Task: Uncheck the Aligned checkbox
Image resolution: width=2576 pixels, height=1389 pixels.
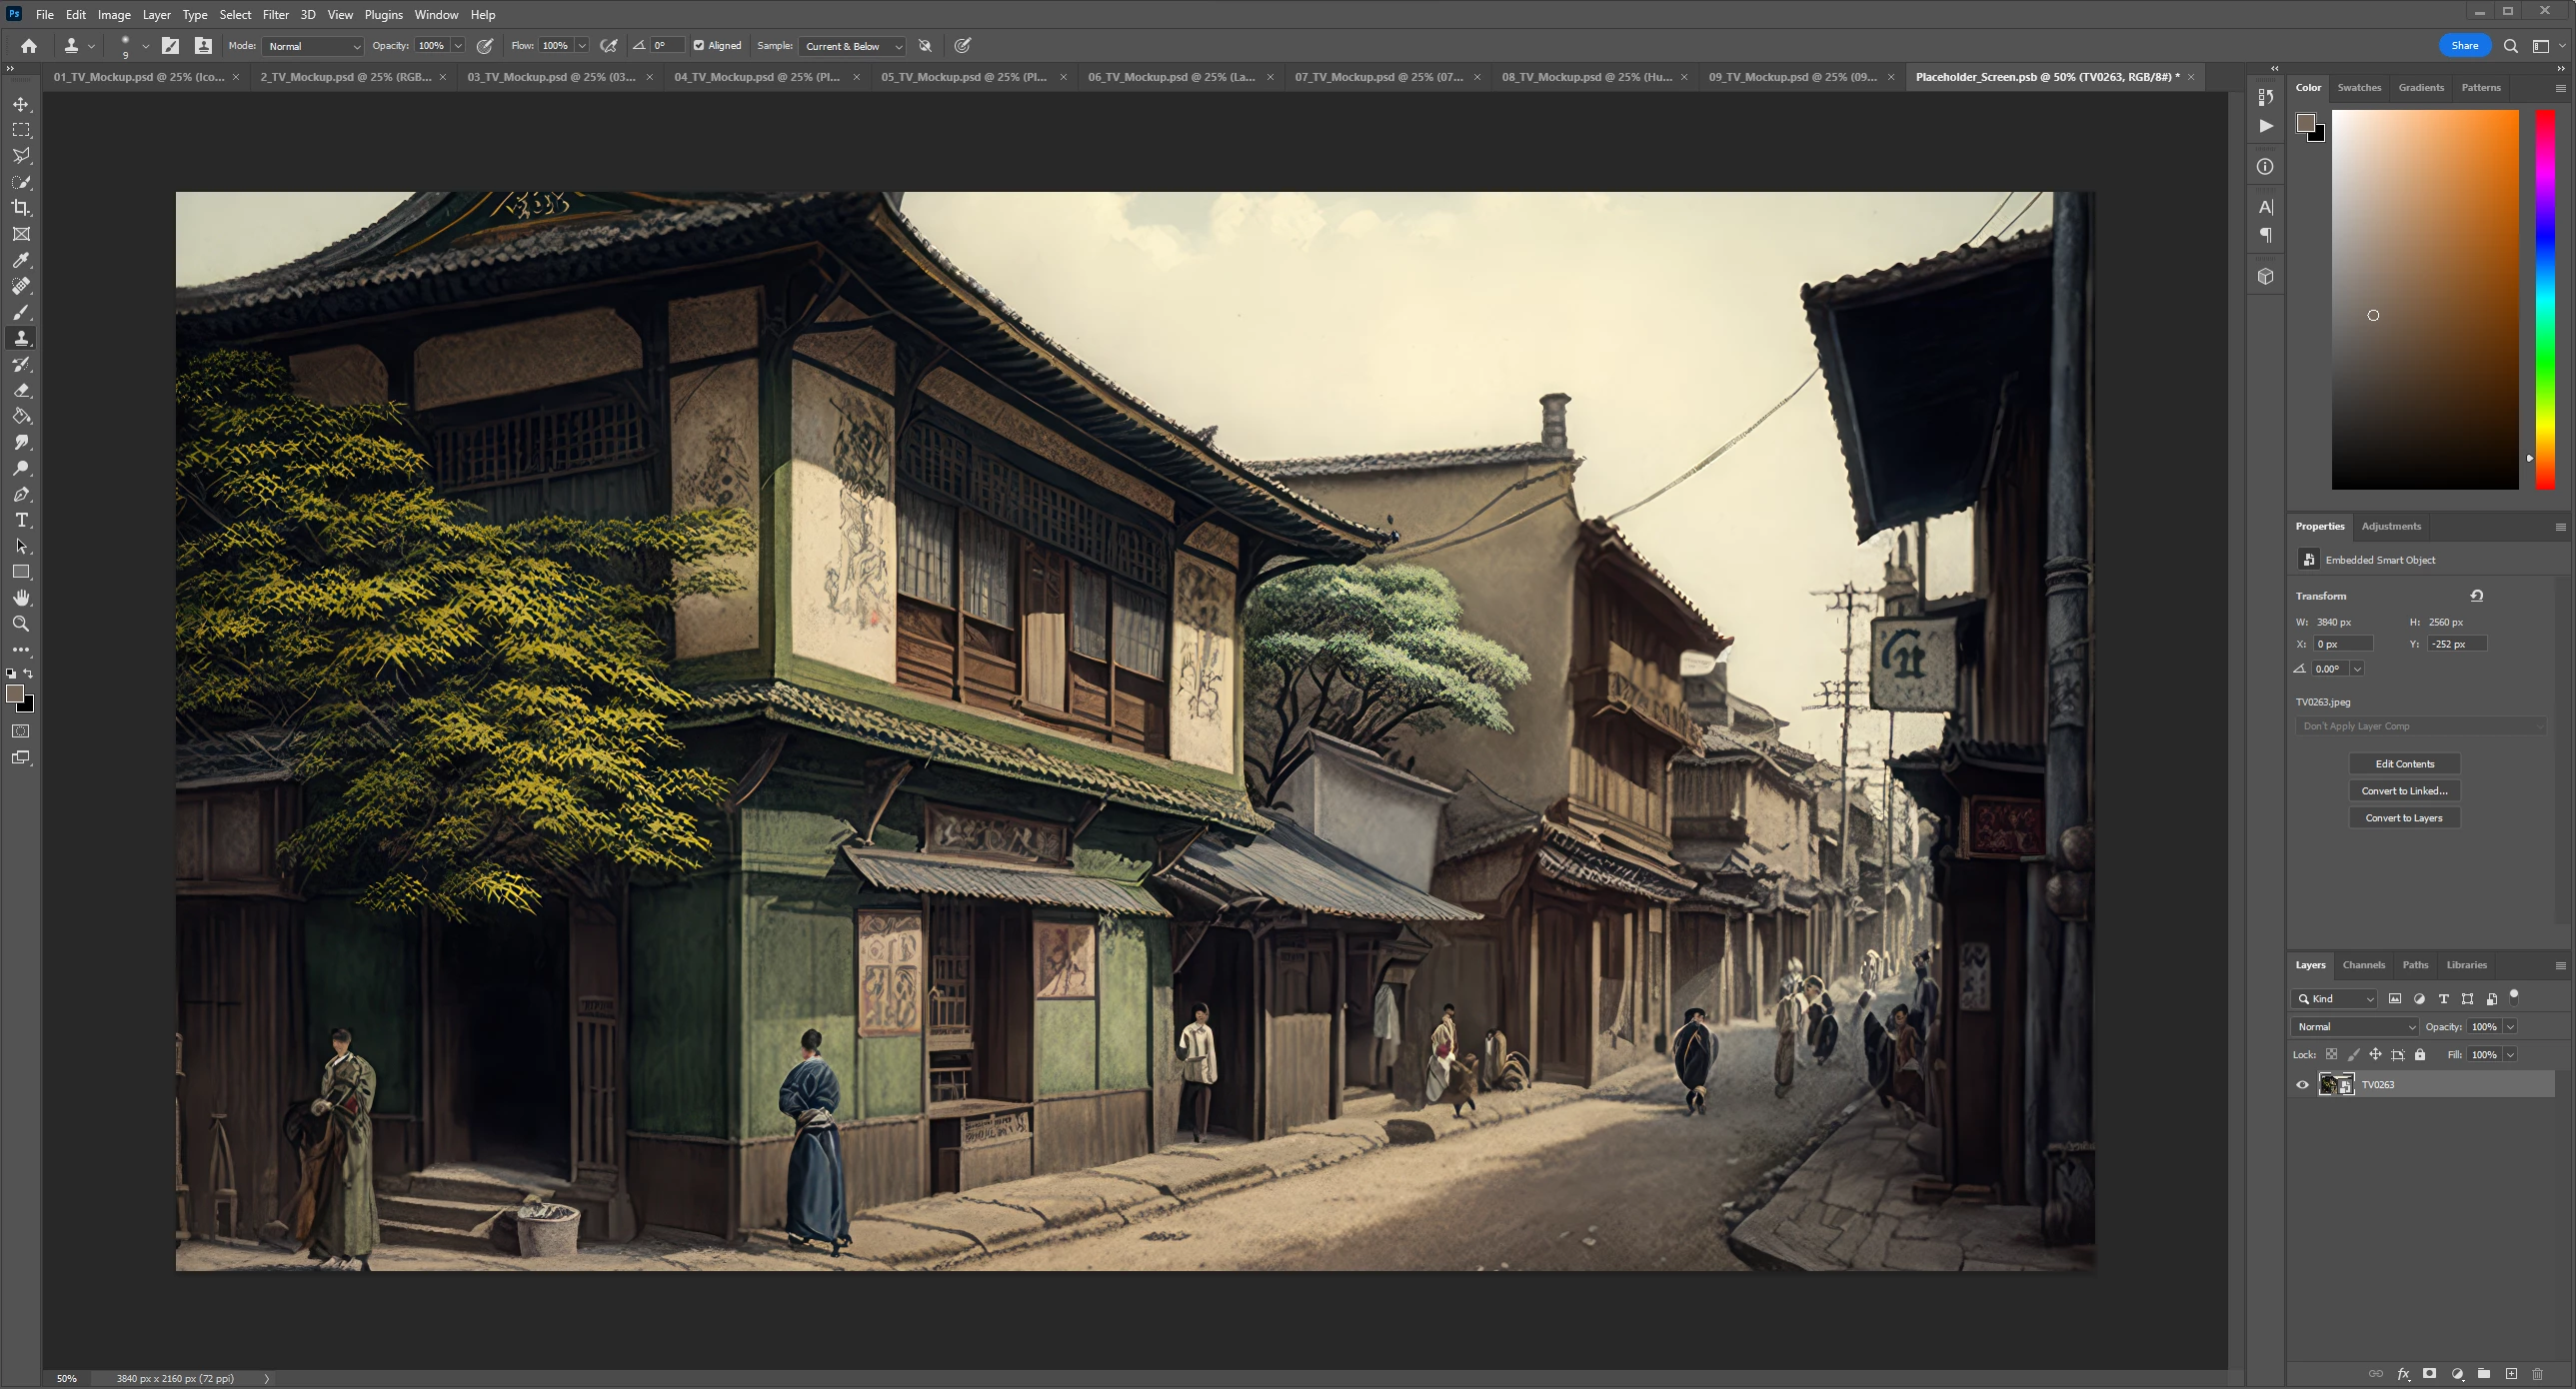Action: (699, 46)
